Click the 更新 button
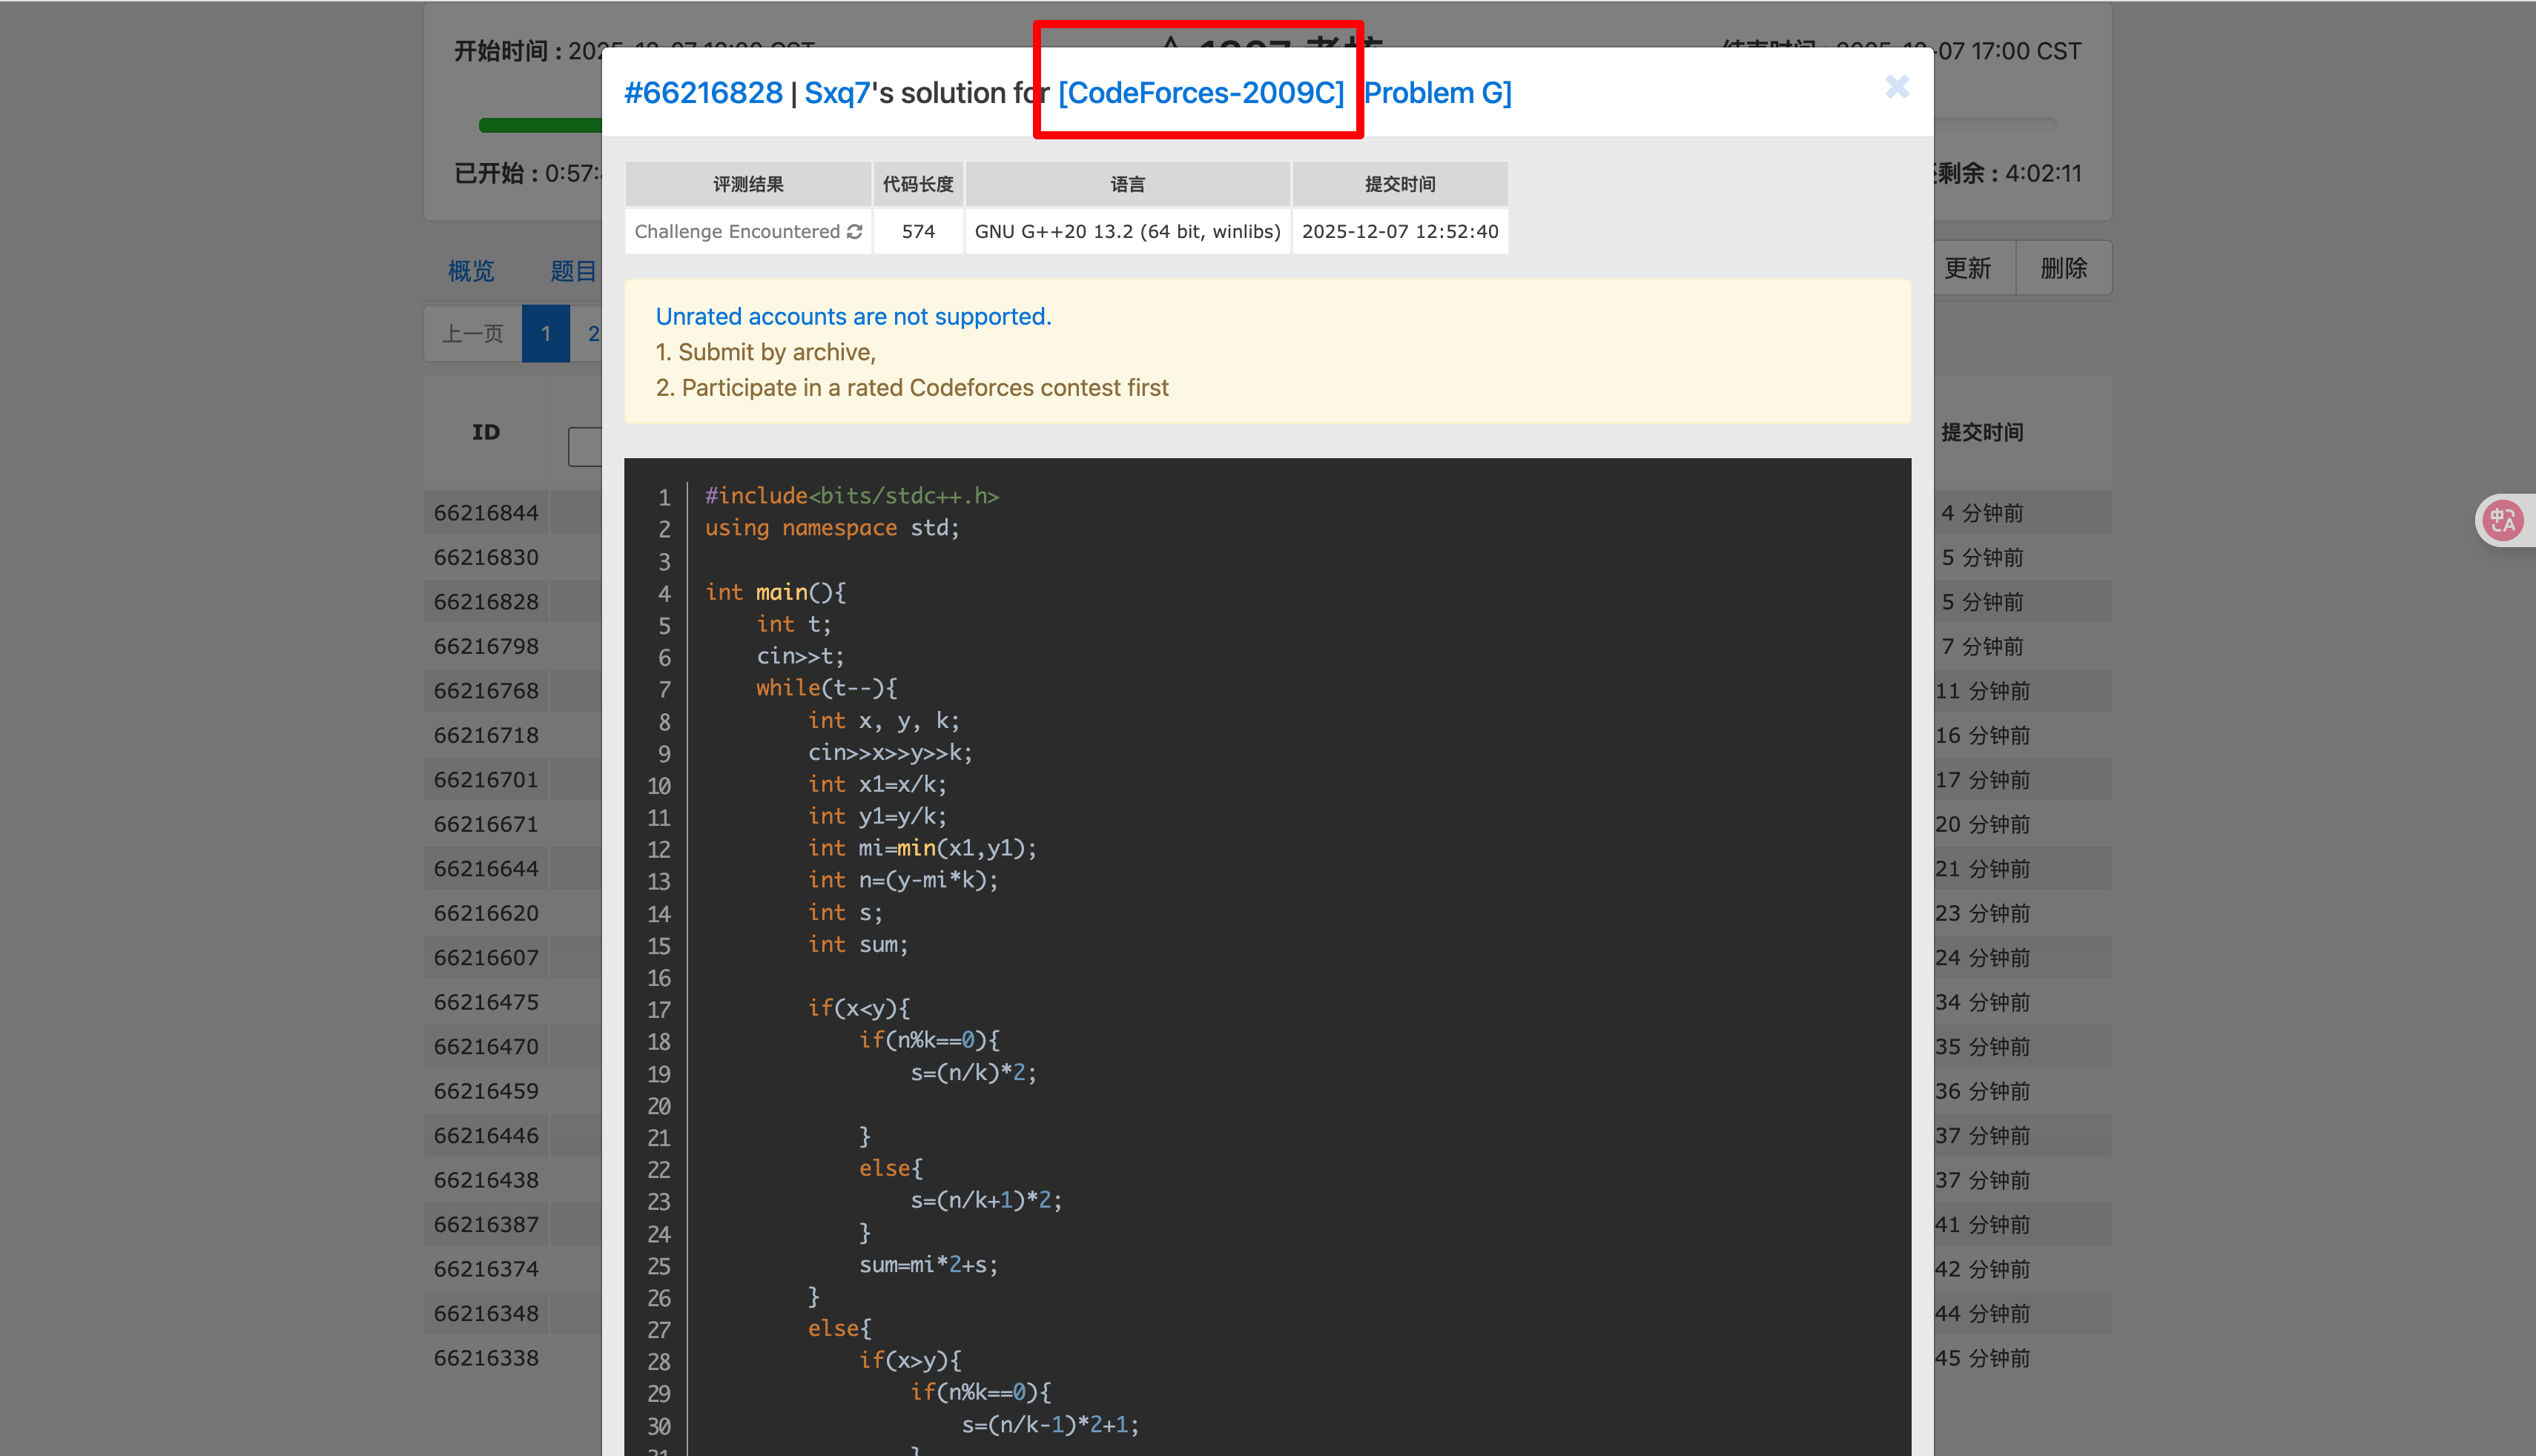Image resolution: width=2536 pixels, height=1456 pixels. click(1967, 268)
